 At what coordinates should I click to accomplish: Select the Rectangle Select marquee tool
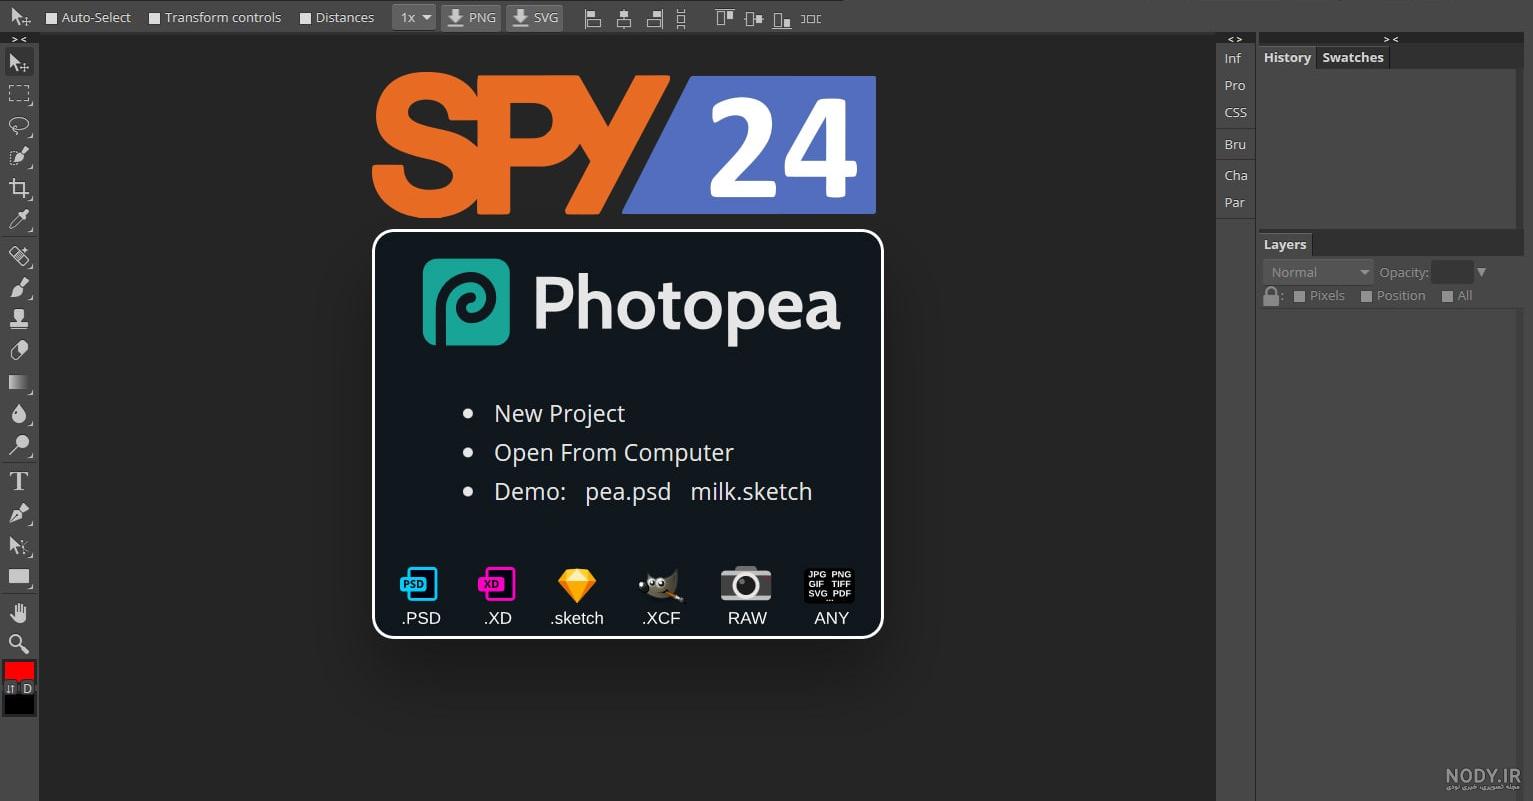pyautogui.click(x=19, y=94)
